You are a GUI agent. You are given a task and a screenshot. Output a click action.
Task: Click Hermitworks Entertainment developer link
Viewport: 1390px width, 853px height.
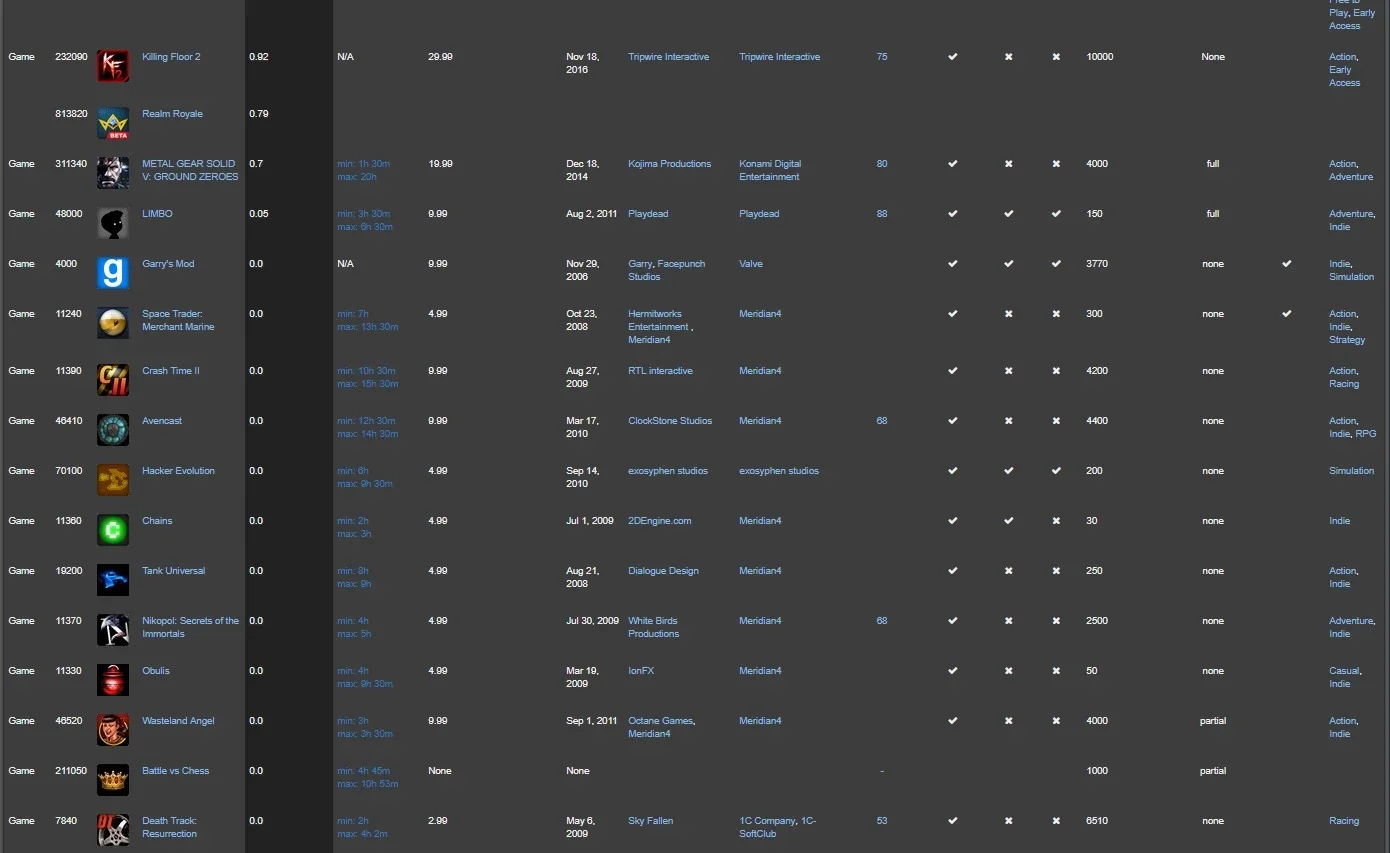(658, 320)
